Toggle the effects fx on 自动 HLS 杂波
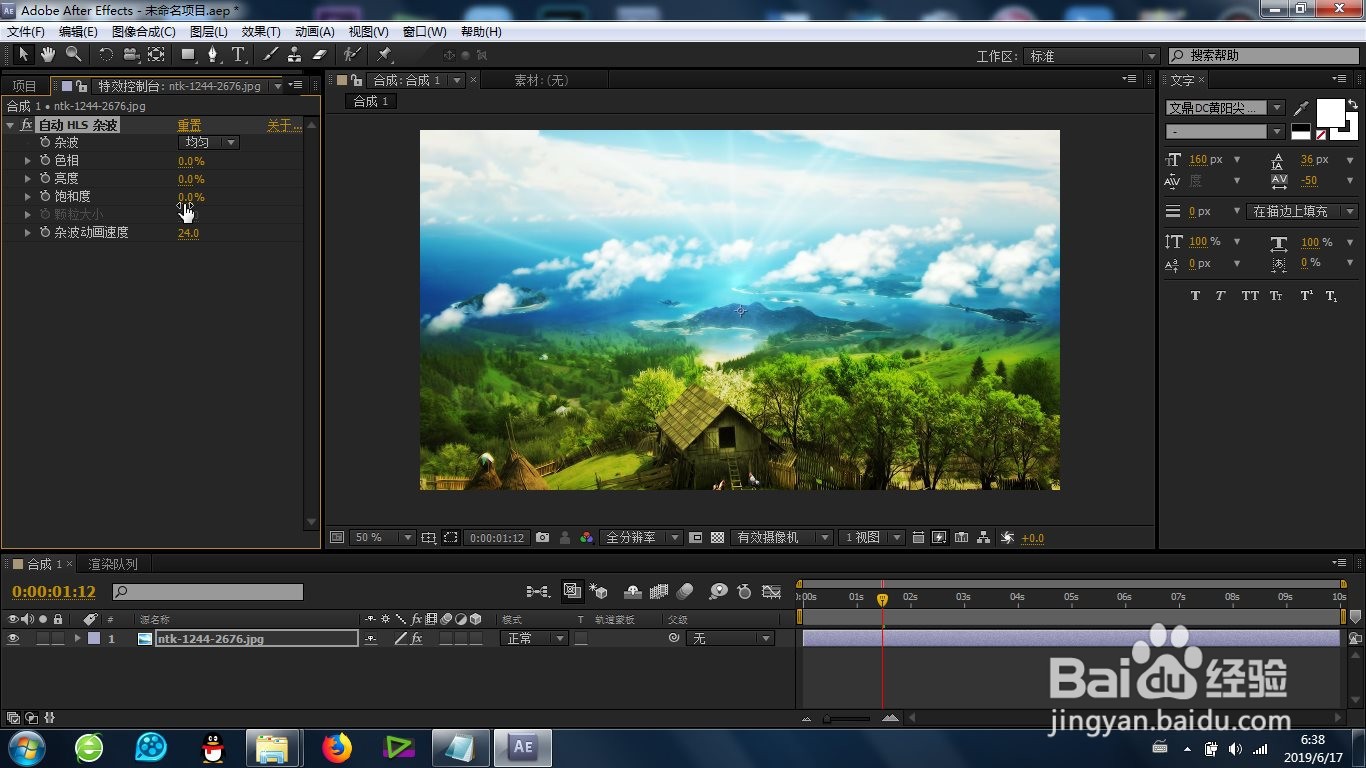The image size is (1366, 768). [26, 125]
